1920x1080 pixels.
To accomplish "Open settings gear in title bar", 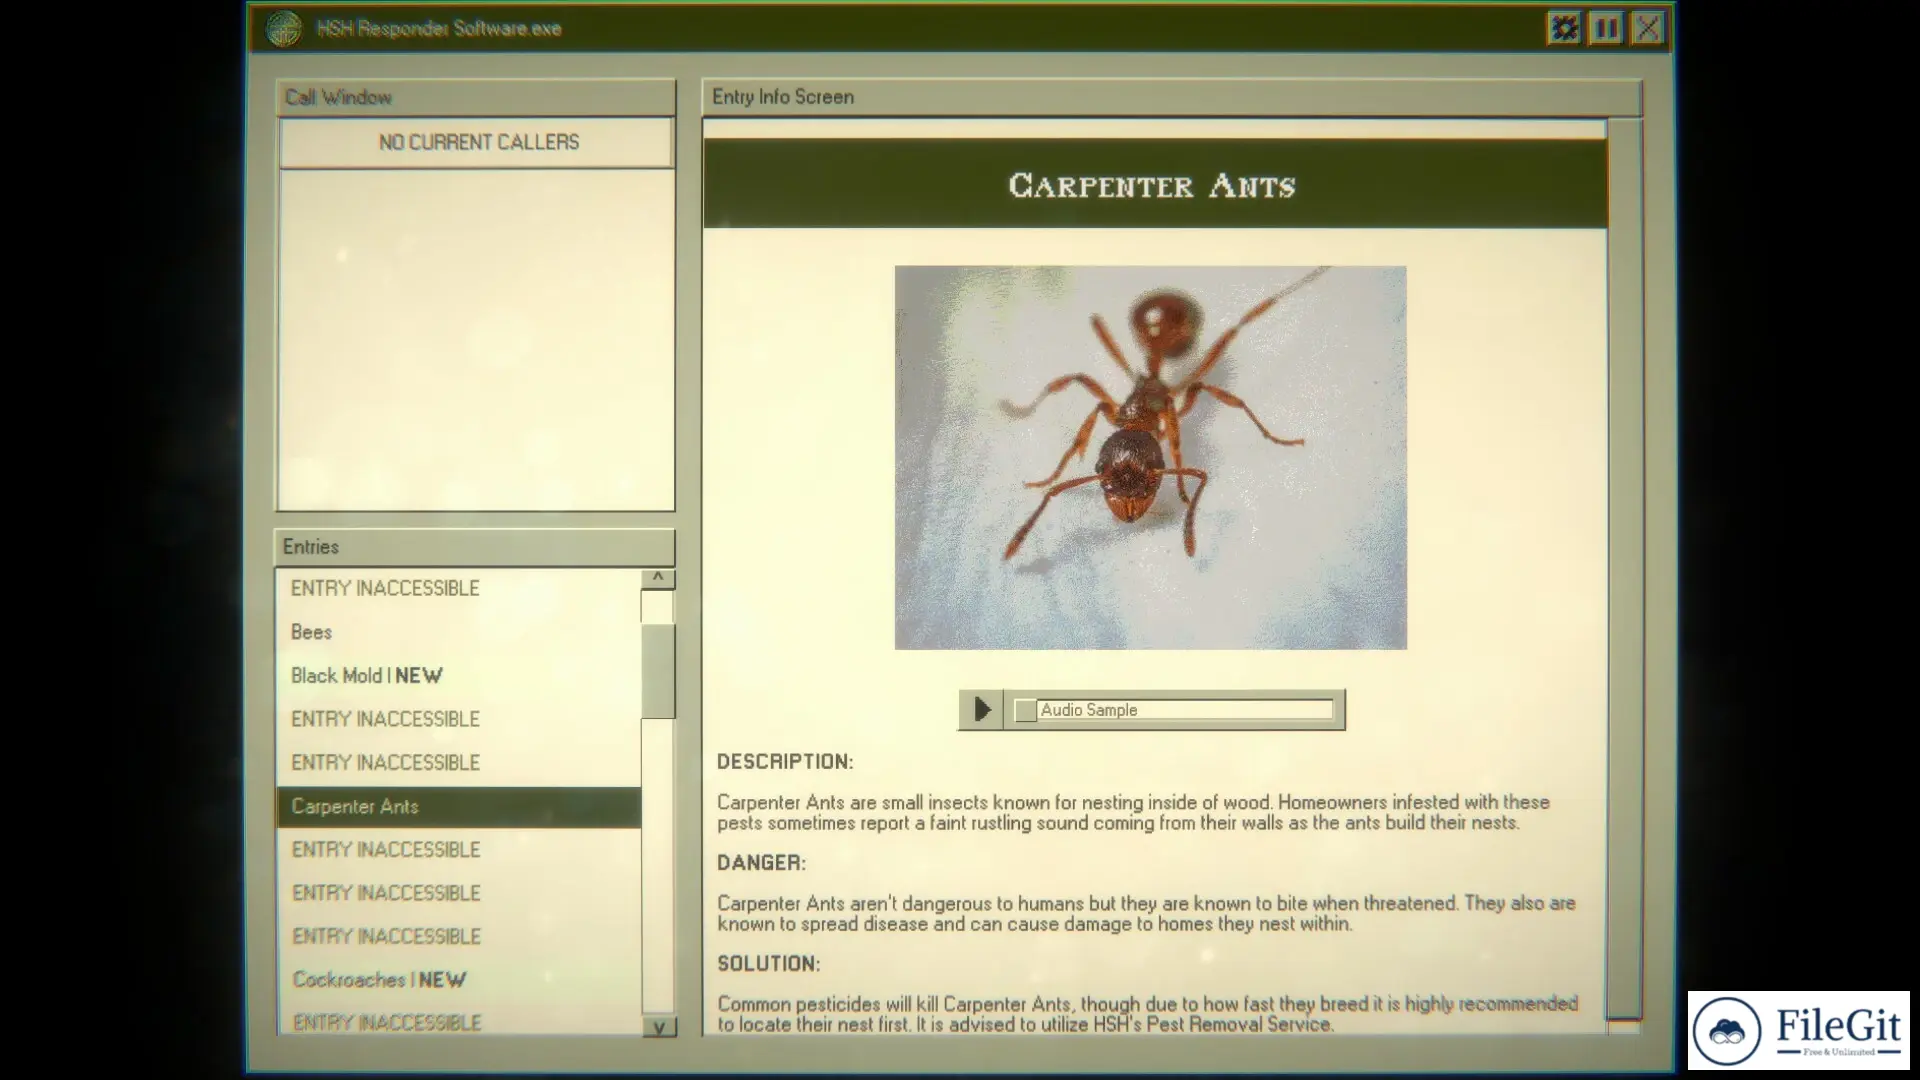I will point(1564,28).
